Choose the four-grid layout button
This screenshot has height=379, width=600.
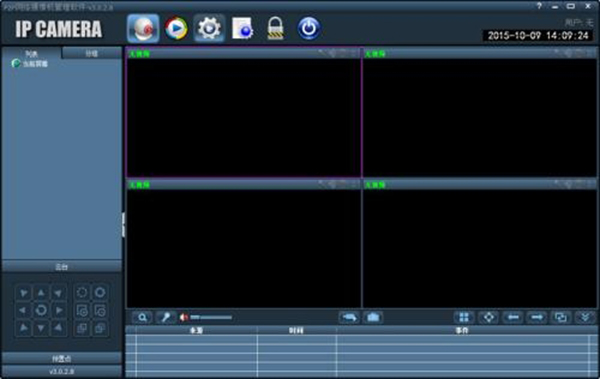(464, 317)
